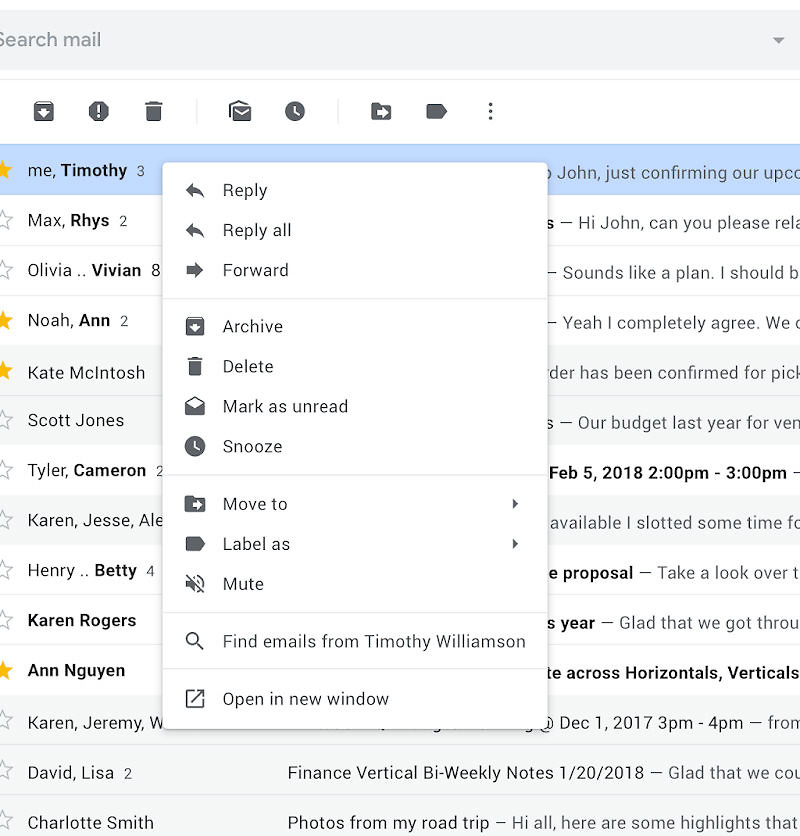Choose Open in new window
The height and width of the screenshot is (836, 800).
pos(305,699)
